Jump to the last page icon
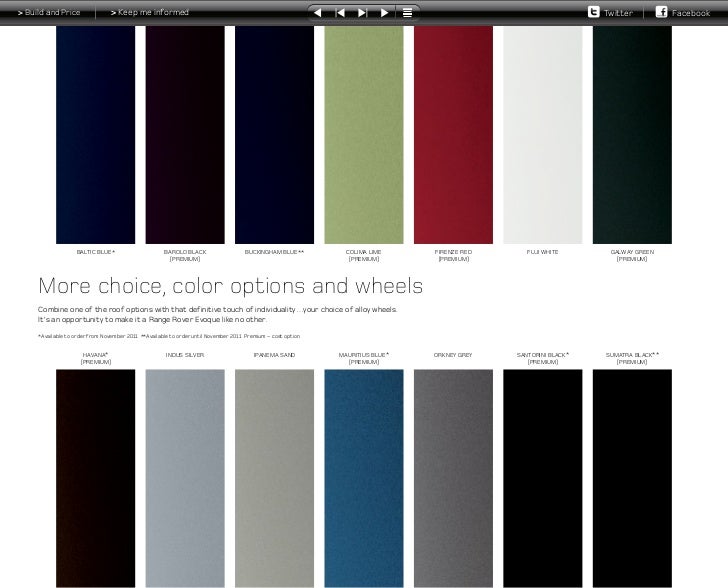Image resolution: width=728 pixels, height=588 pixels. point(363,13)
